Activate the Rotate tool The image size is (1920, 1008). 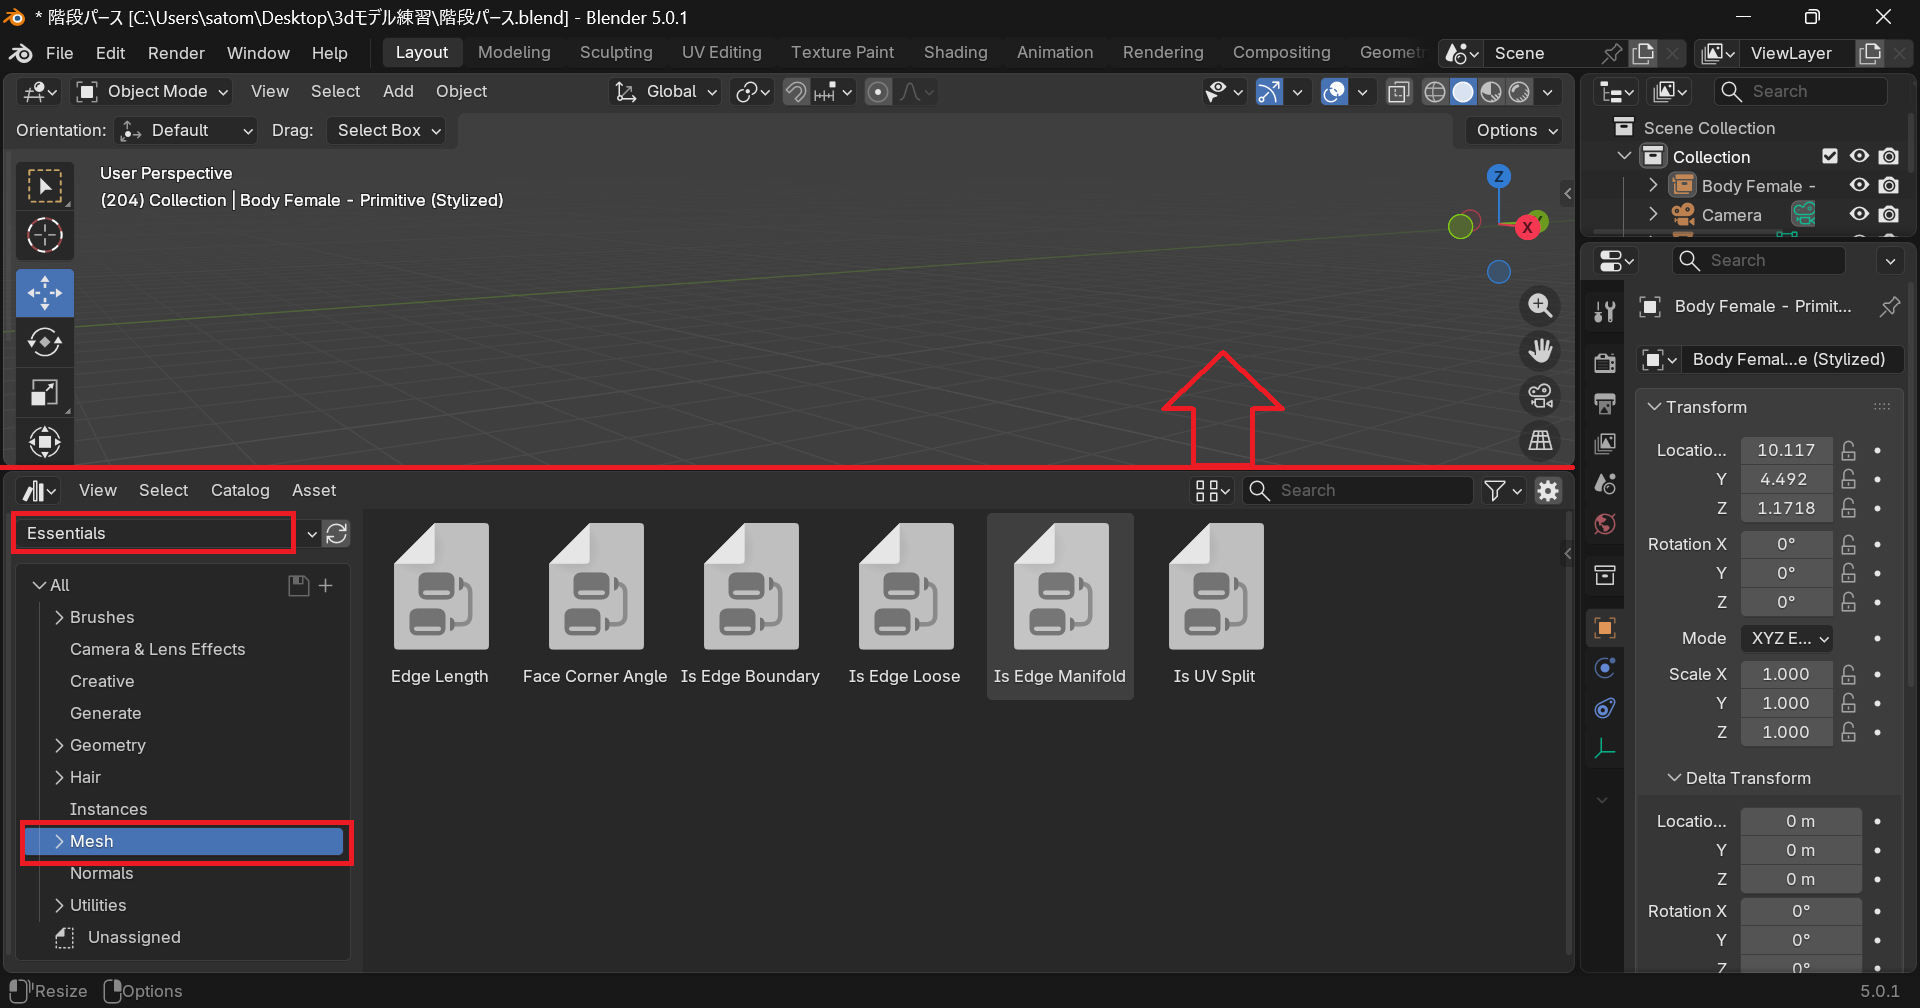pyautogui.click(x=45, y=343)
